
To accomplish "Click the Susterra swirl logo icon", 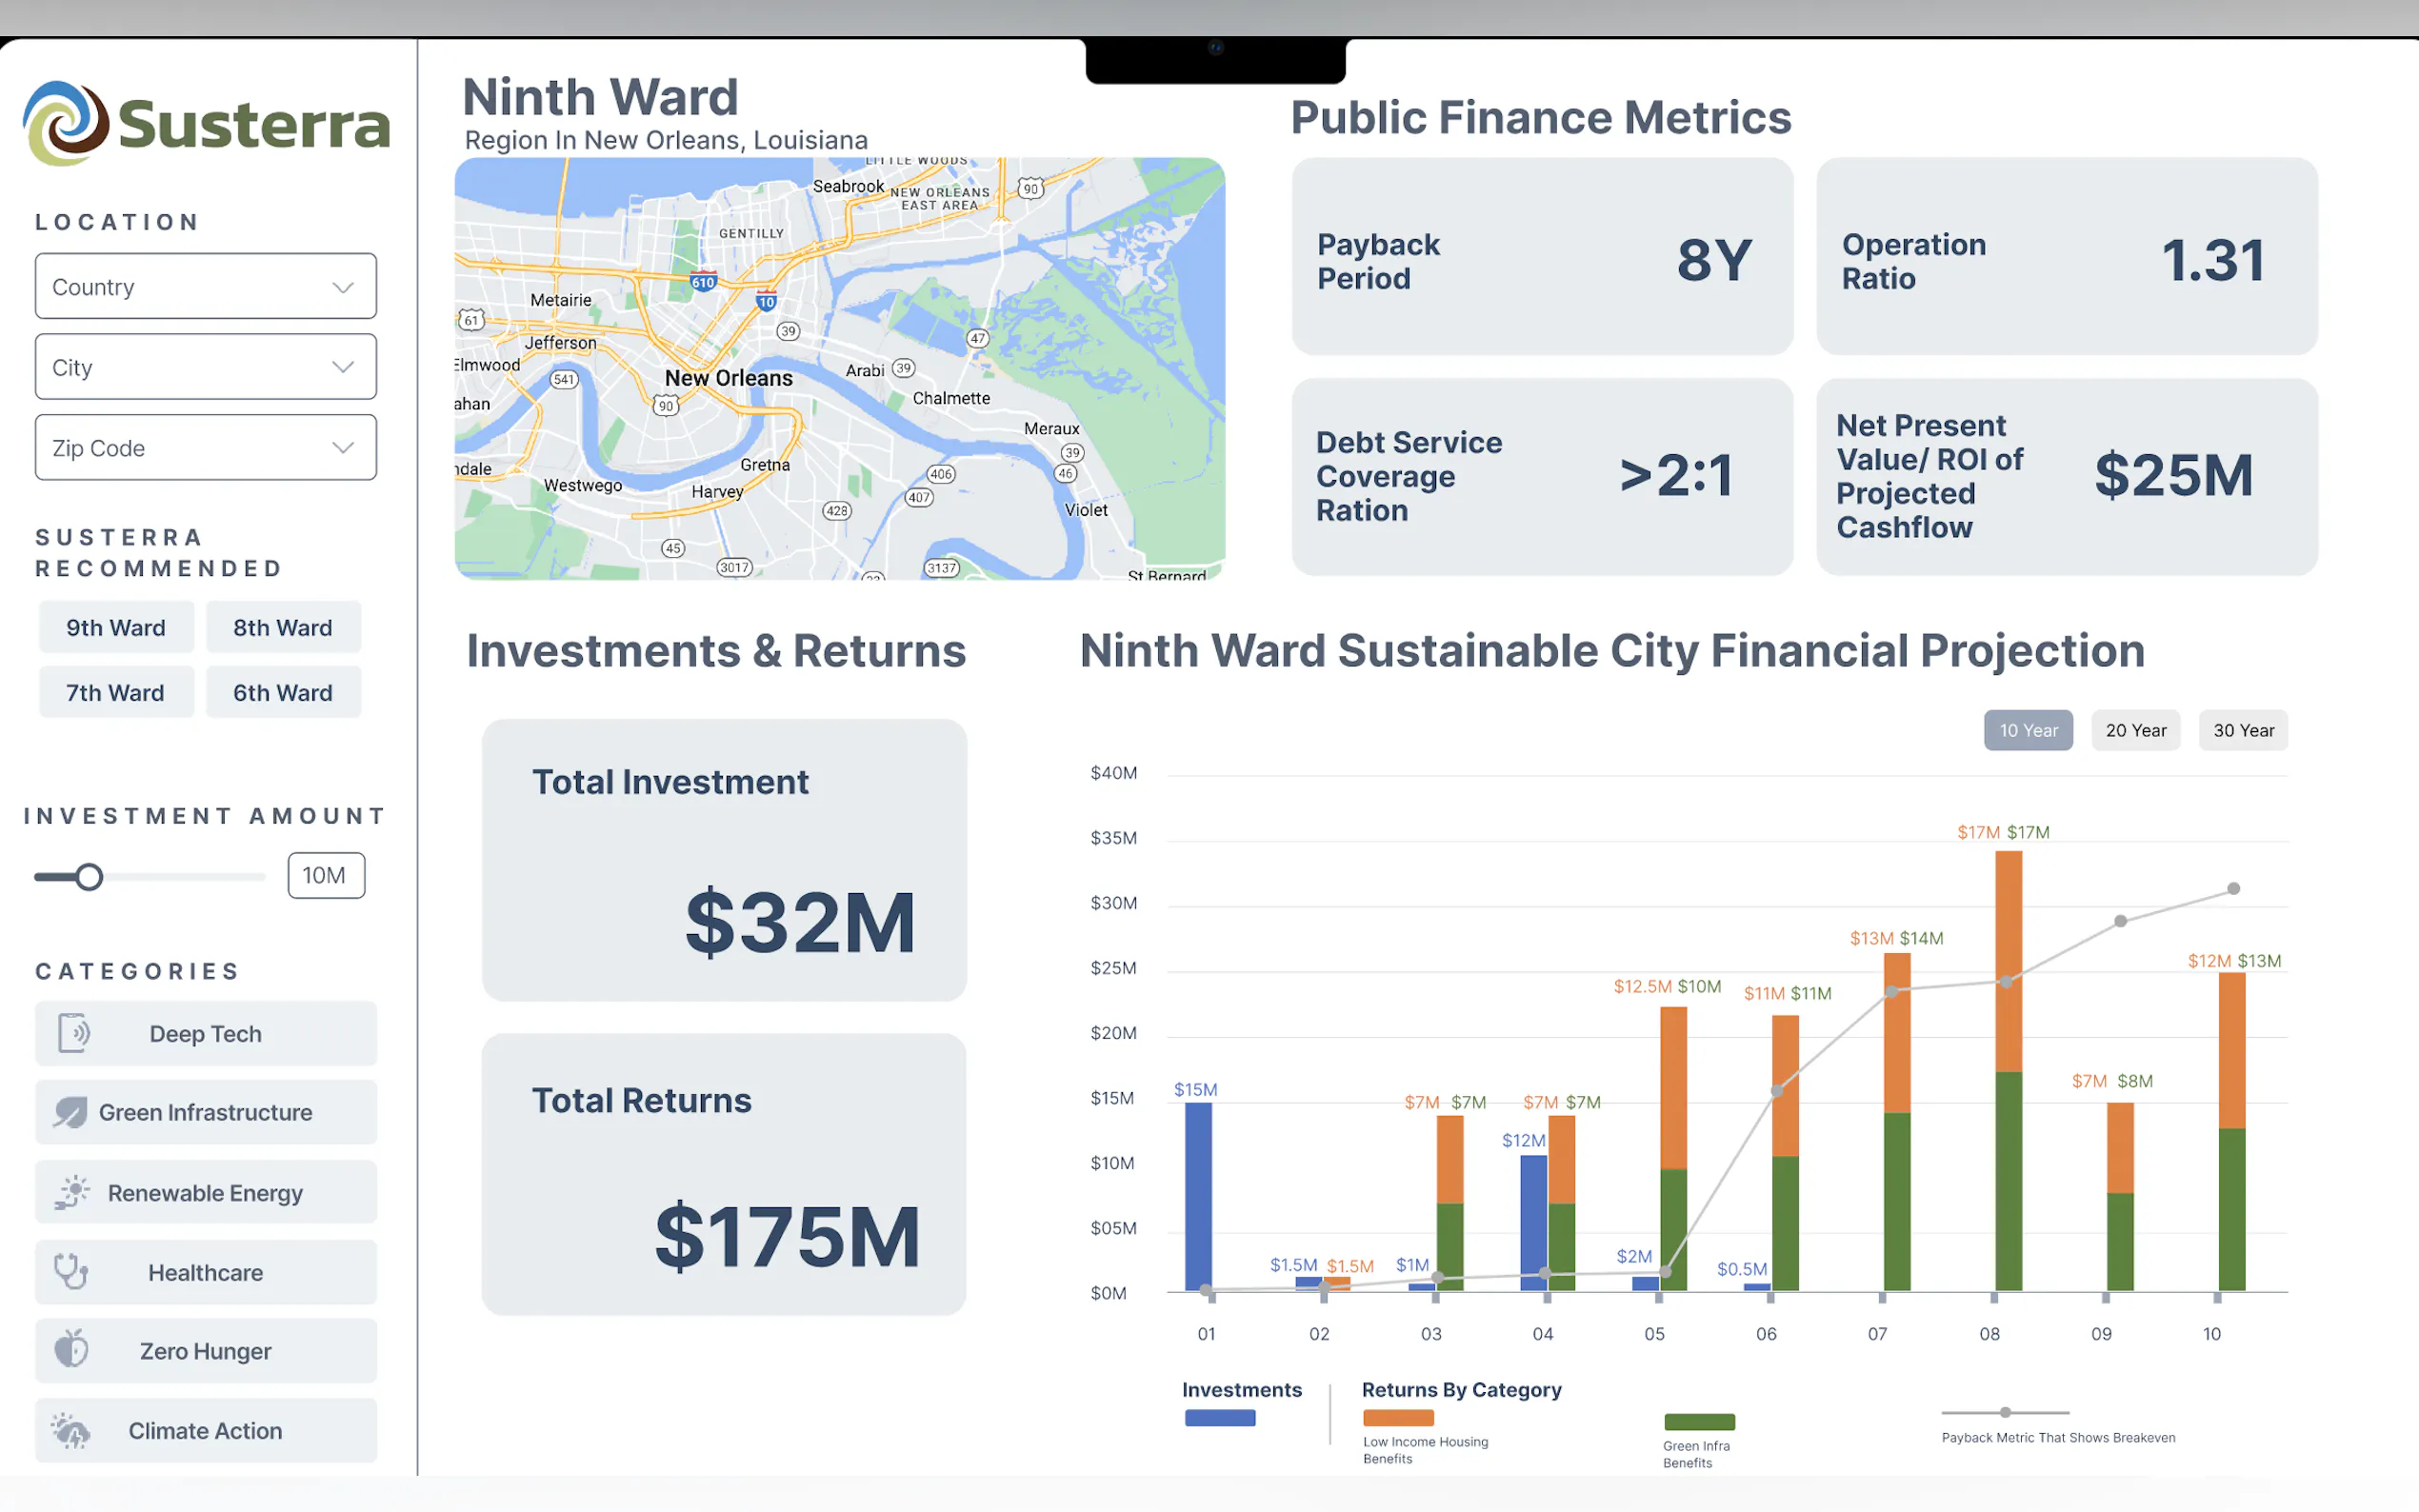I will (x=66, y=124).
